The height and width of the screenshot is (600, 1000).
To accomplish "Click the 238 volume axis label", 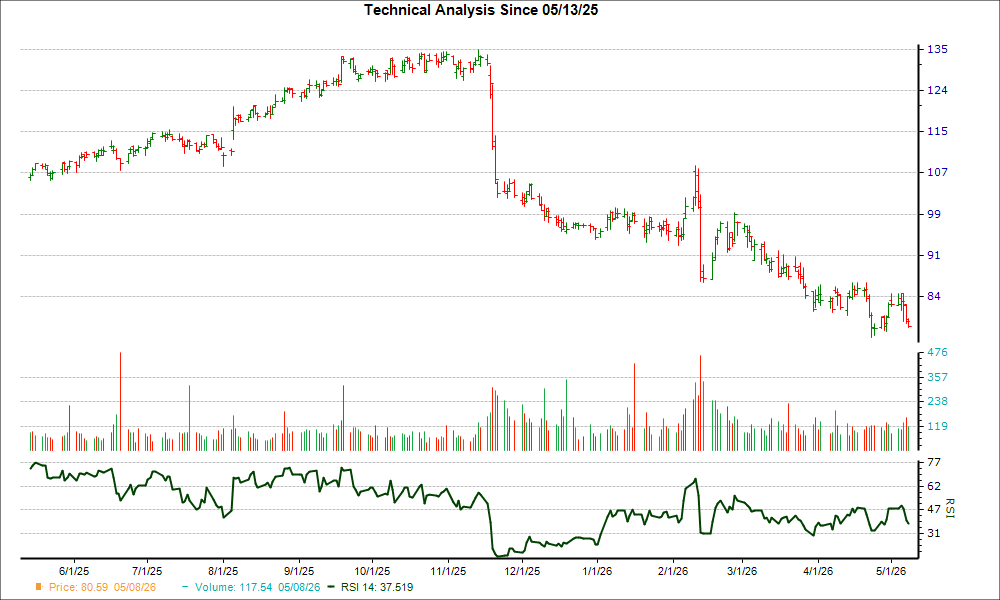I will pos(937,402).
